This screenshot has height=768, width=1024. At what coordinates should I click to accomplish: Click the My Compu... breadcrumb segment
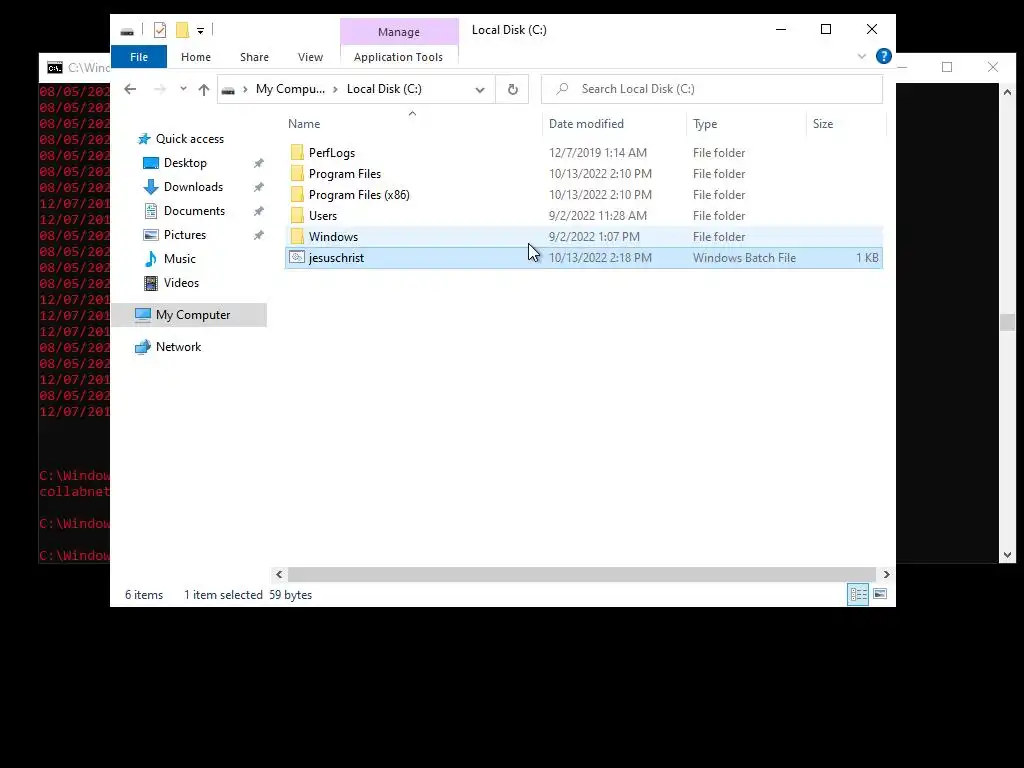coord(290,89)
